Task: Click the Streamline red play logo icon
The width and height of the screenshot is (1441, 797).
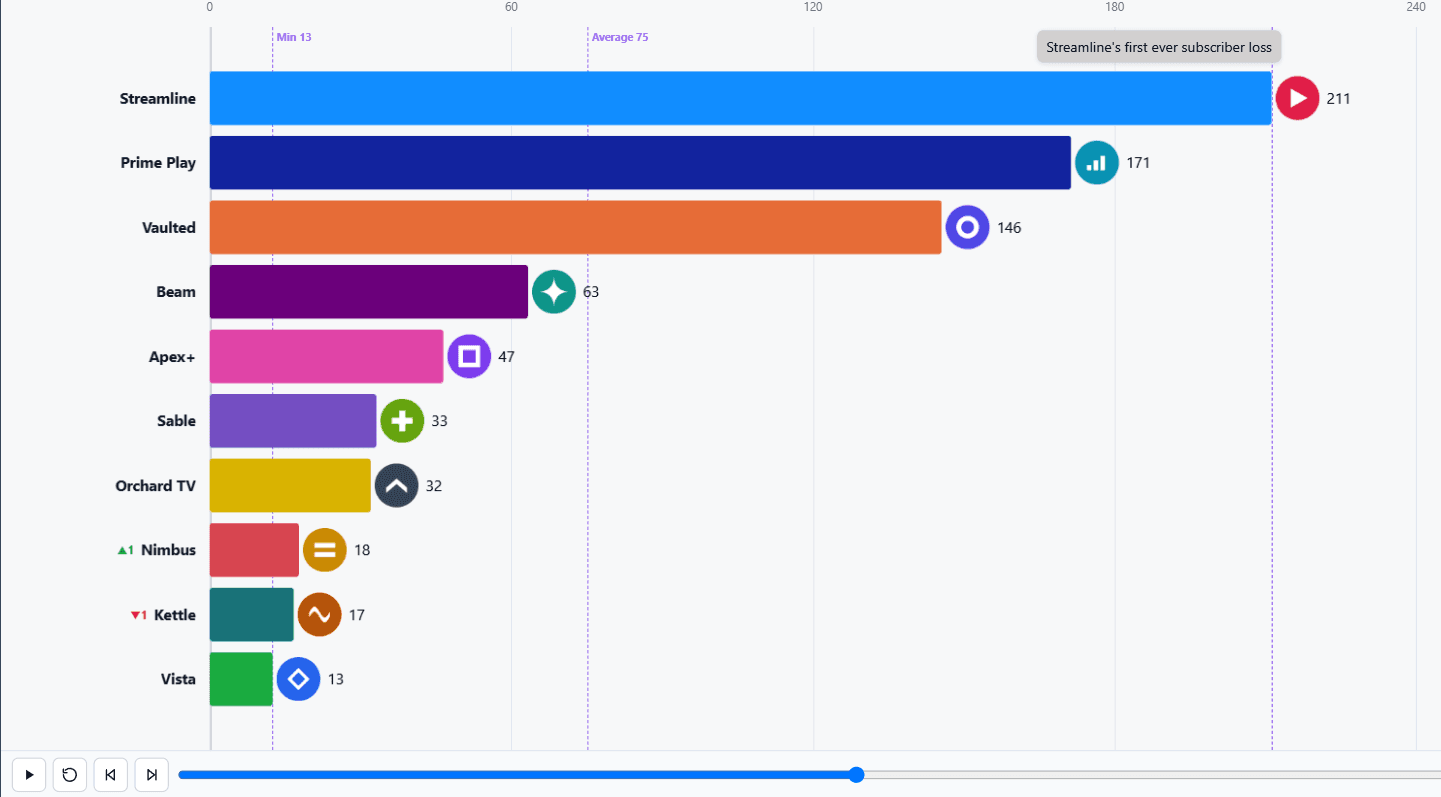Action: (1297, 98)
